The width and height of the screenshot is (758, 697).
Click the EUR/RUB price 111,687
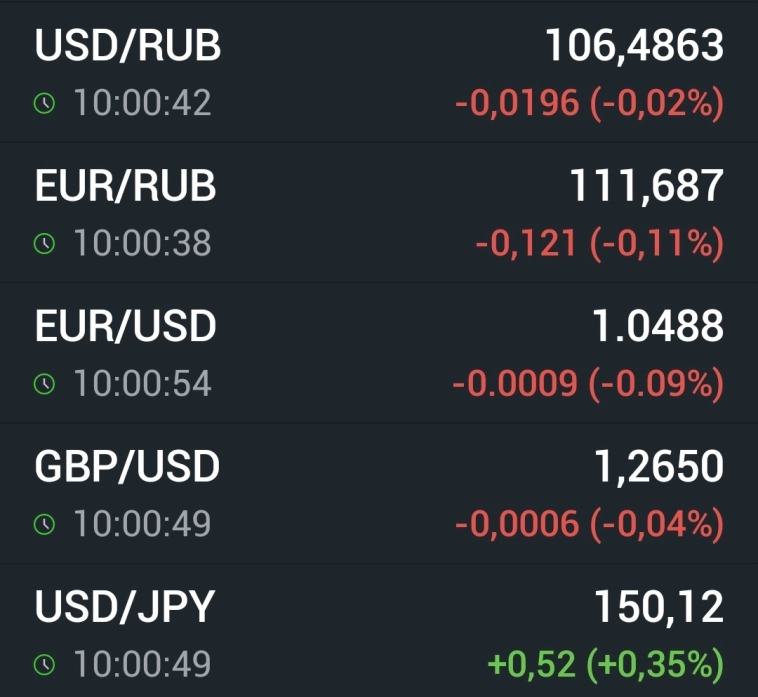tap(646, 186)
